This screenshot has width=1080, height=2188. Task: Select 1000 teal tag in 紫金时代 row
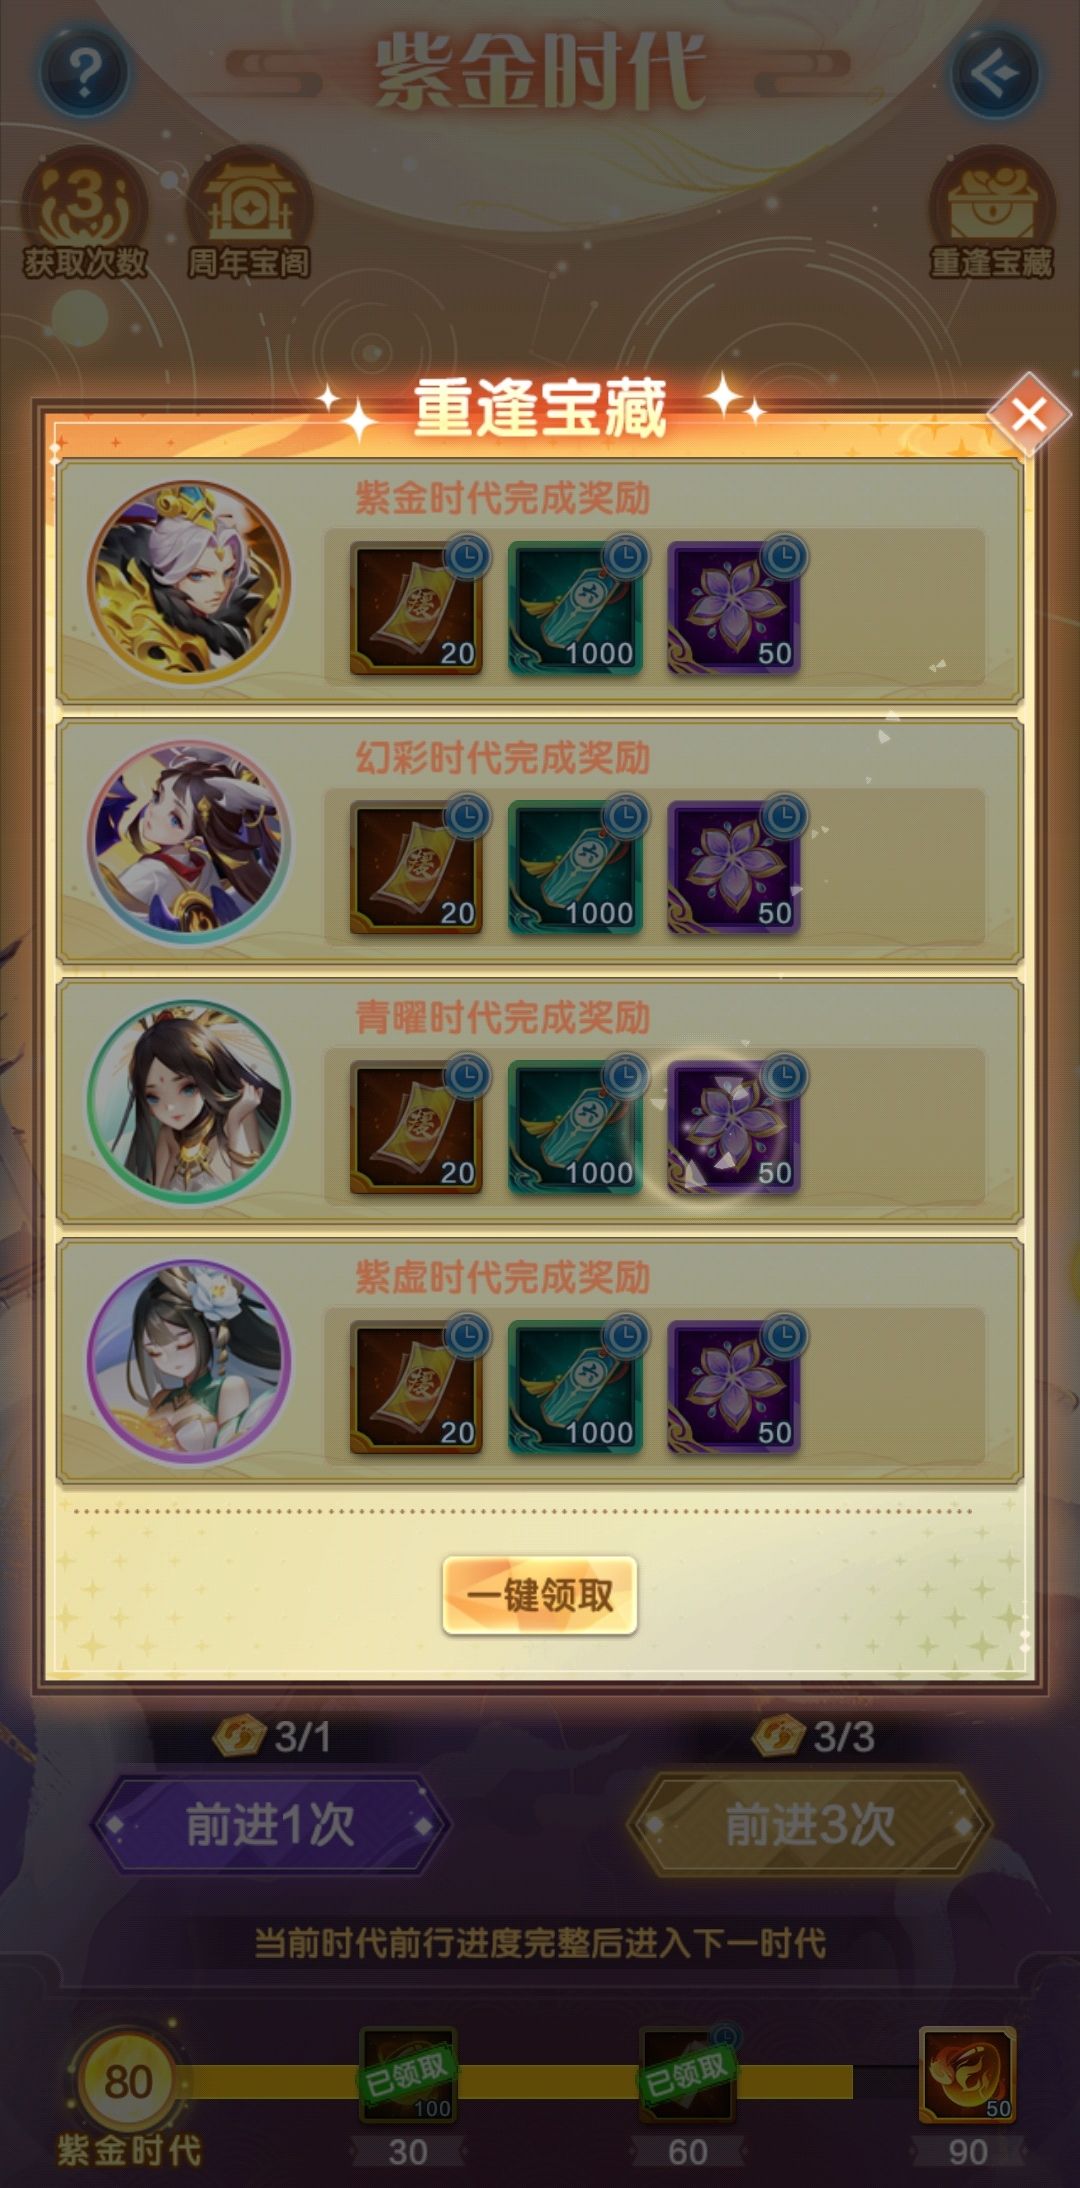(x=575, y=608)
